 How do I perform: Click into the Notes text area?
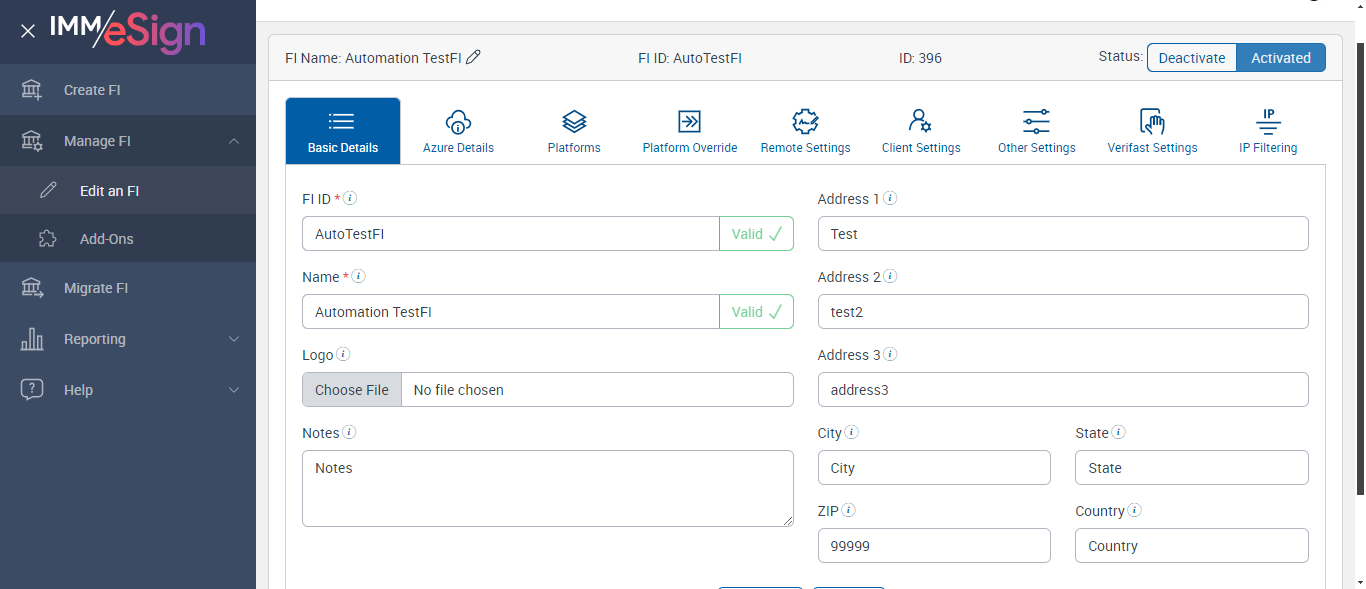coord(547,488)
